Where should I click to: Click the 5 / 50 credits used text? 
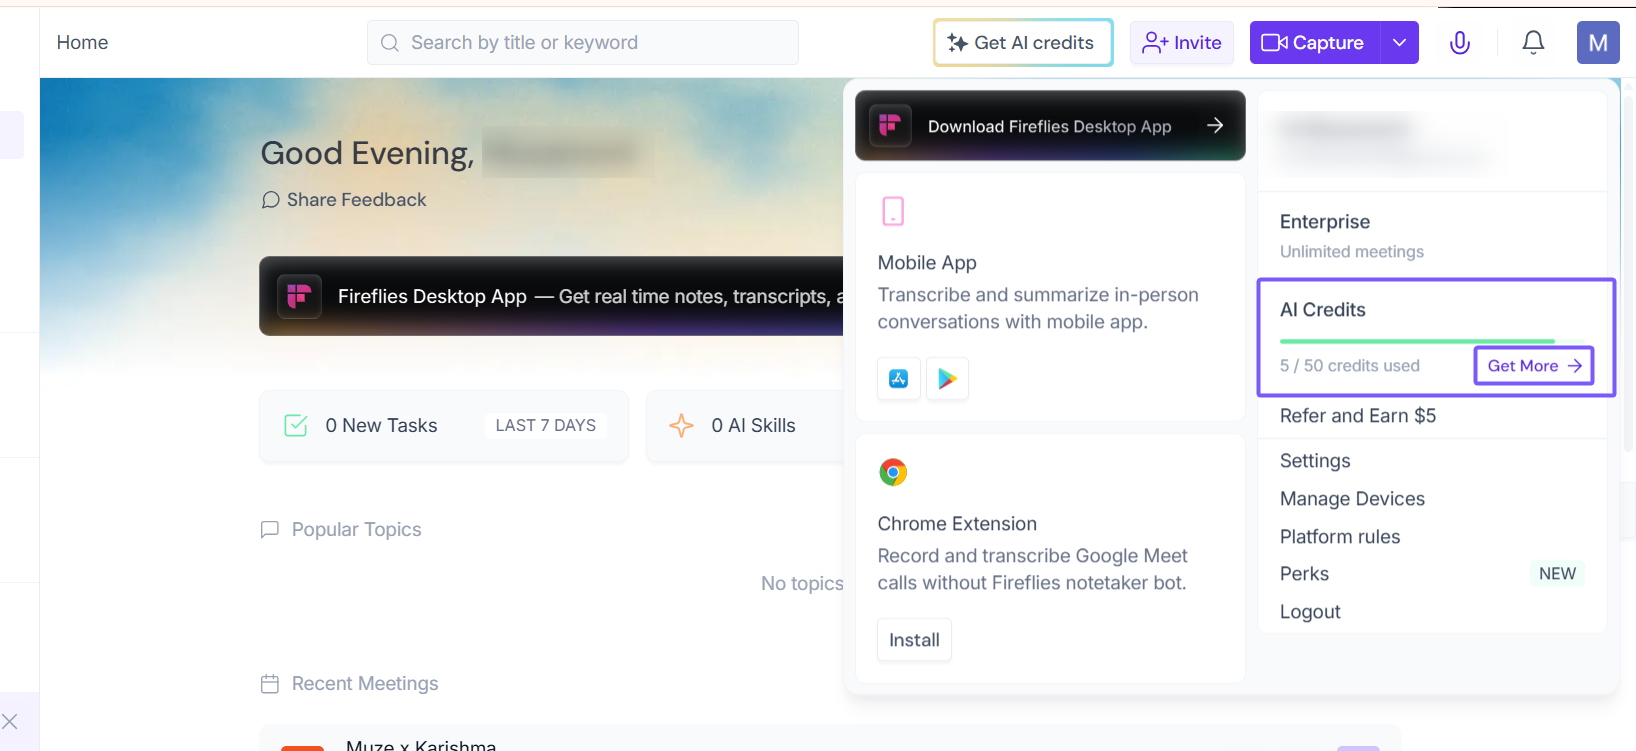click(1349, 366)
